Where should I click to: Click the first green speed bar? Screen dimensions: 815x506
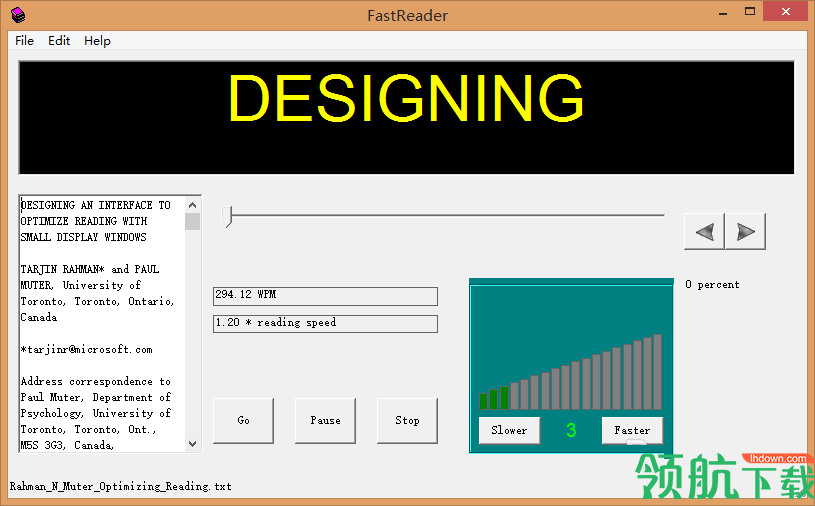coord(483,401)
